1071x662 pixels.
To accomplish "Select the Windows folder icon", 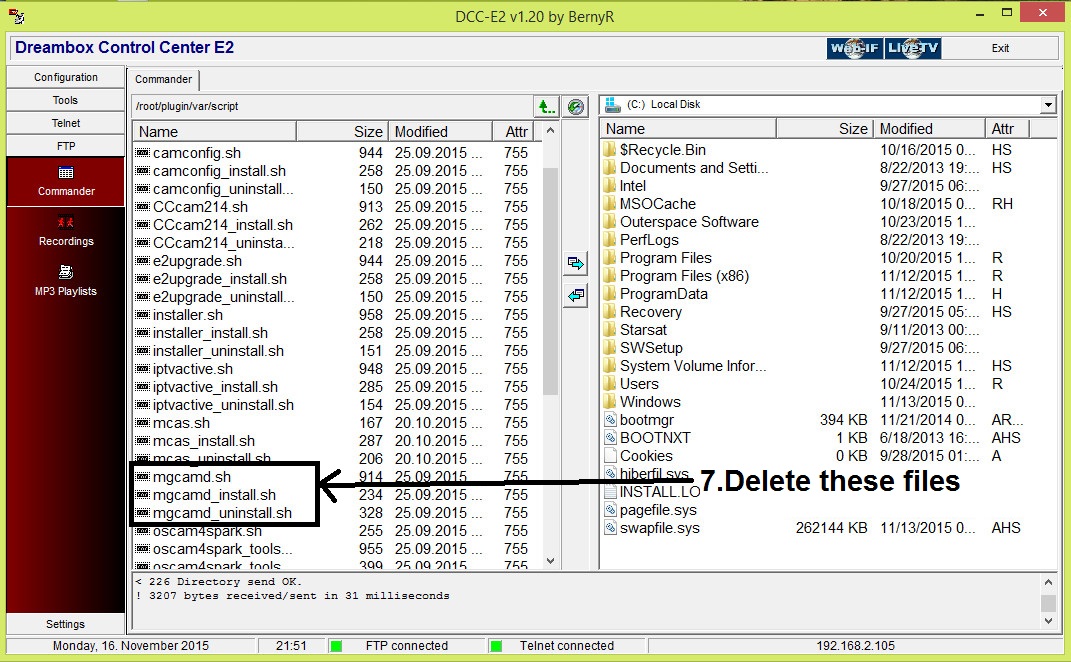I will [610, 402].
